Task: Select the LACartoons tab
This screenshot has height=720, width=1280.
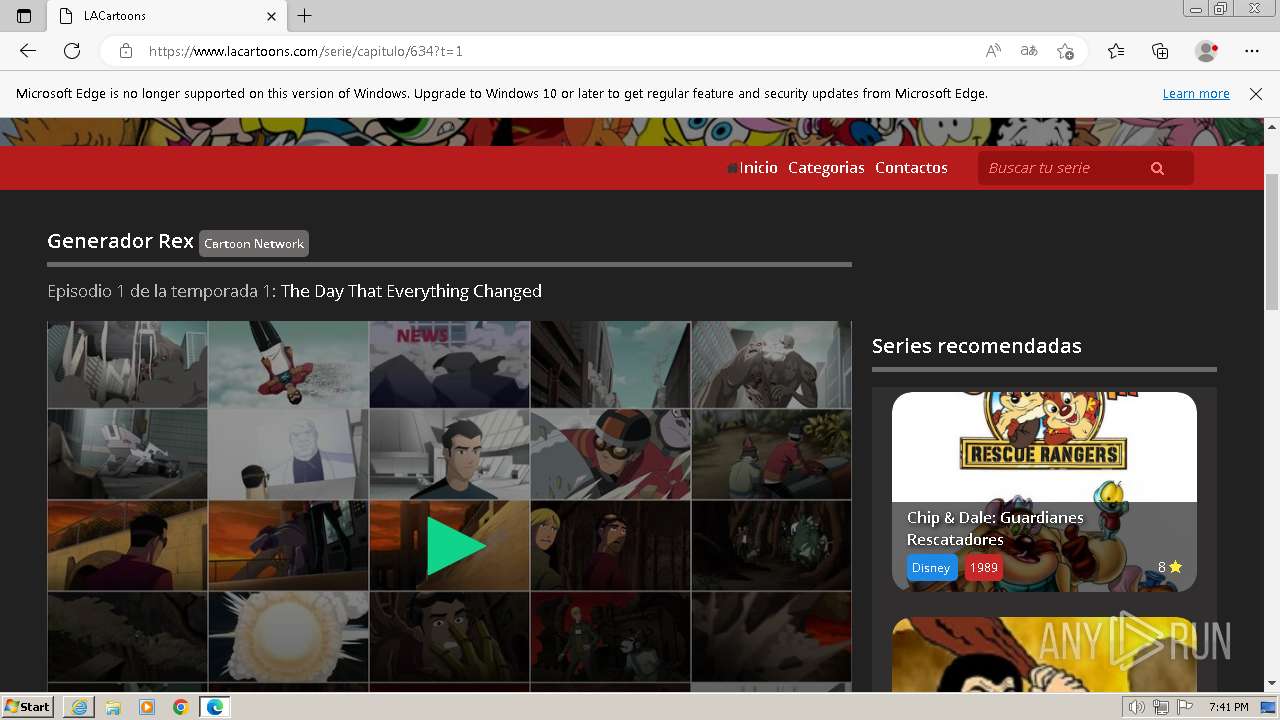Action: coord(165,16)
